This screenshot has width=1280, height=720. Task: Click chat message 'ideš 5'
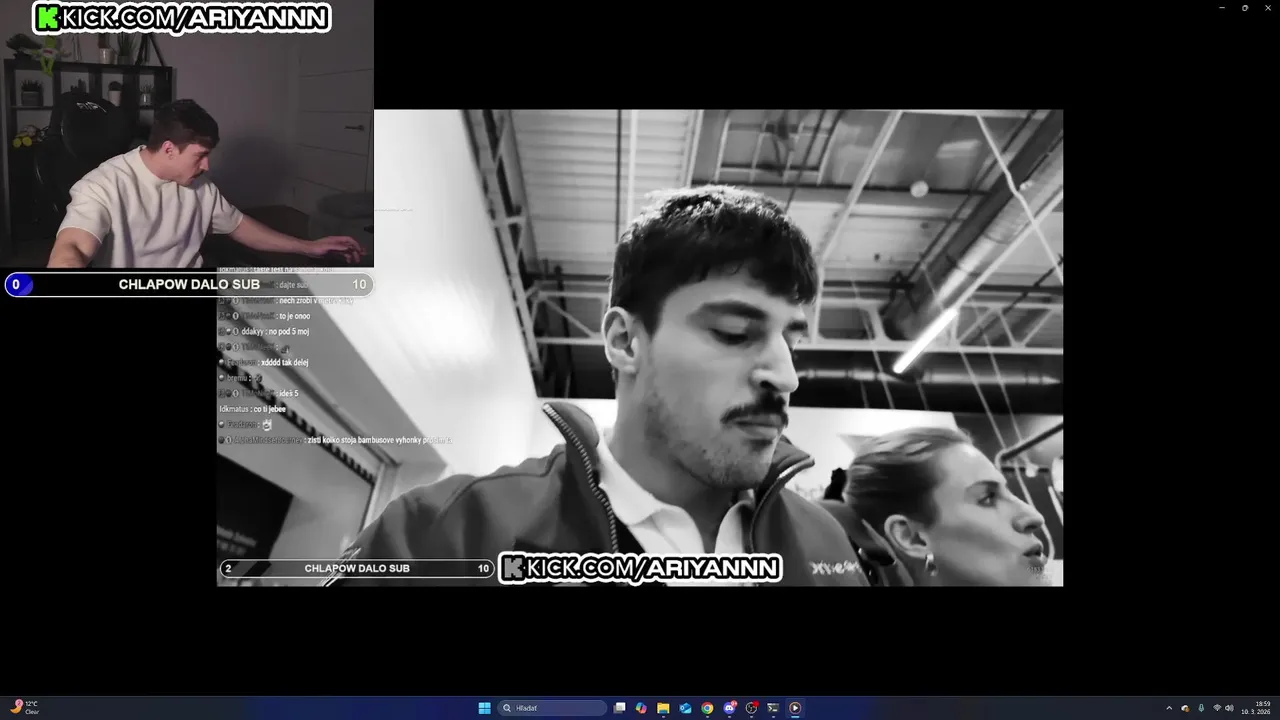(288, 393)
